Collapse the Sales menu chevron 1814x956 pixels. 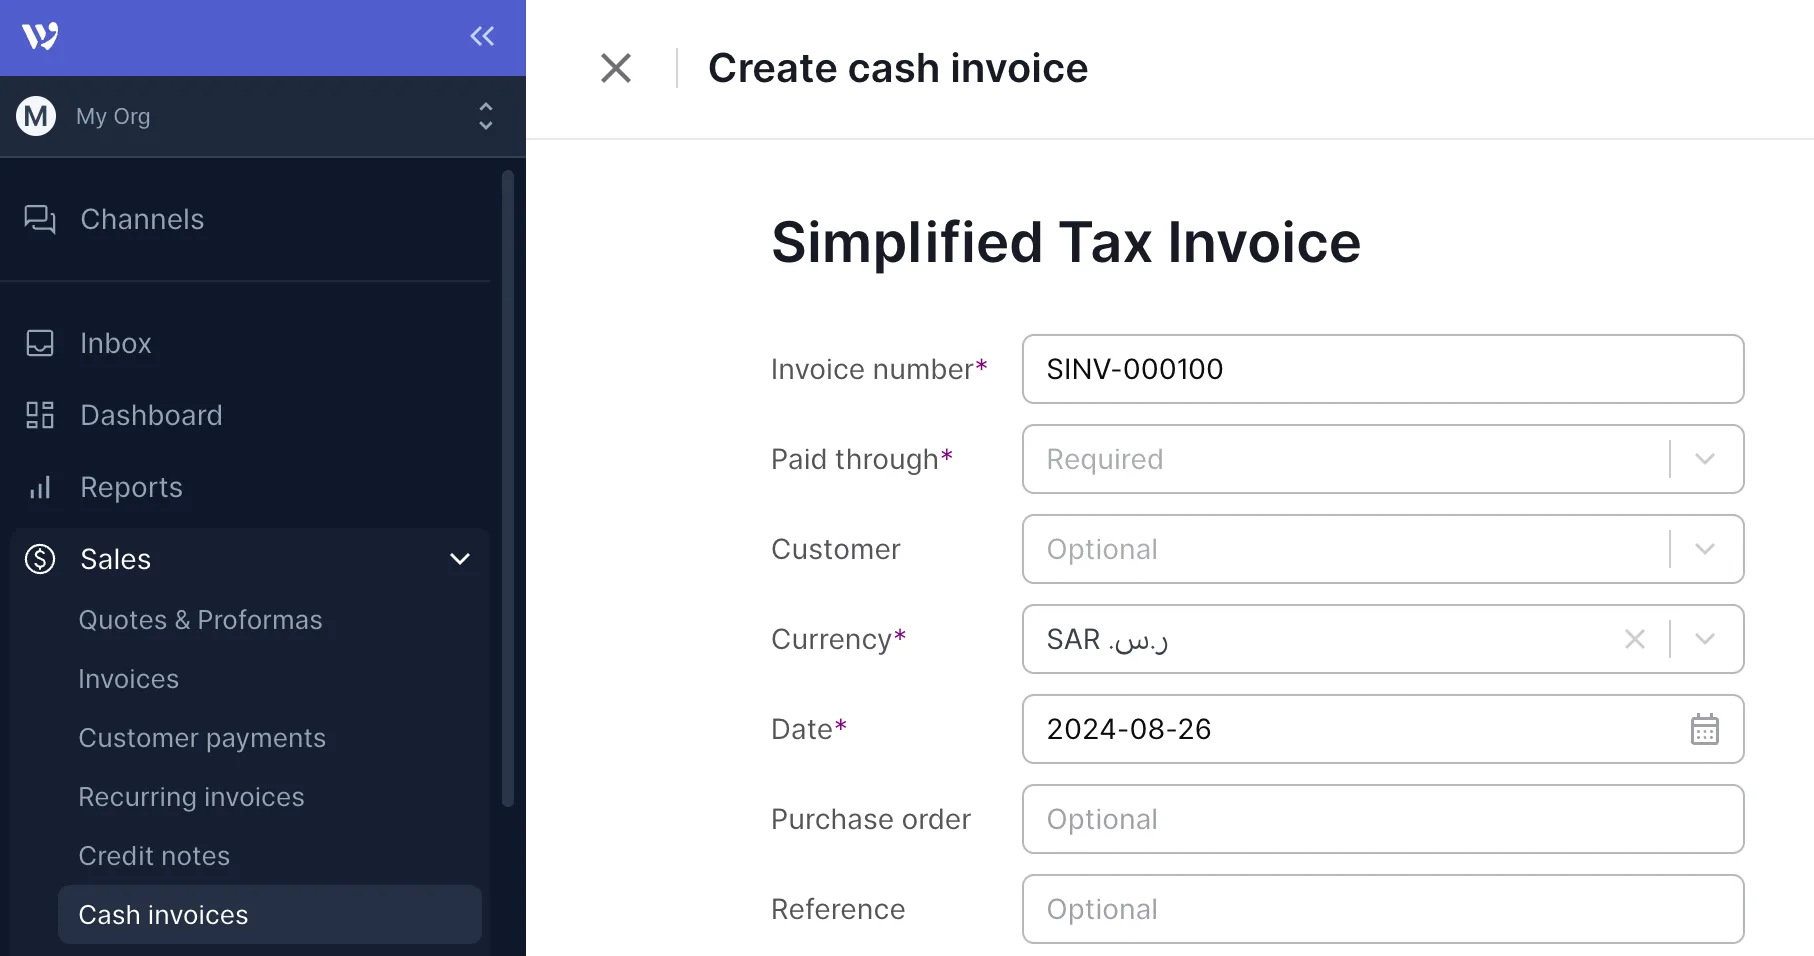[460, 559]
